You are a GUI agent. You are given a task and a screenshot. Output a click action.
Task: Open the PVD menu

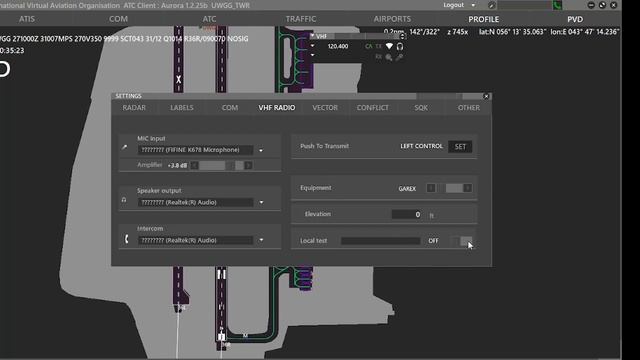(575, 19)
